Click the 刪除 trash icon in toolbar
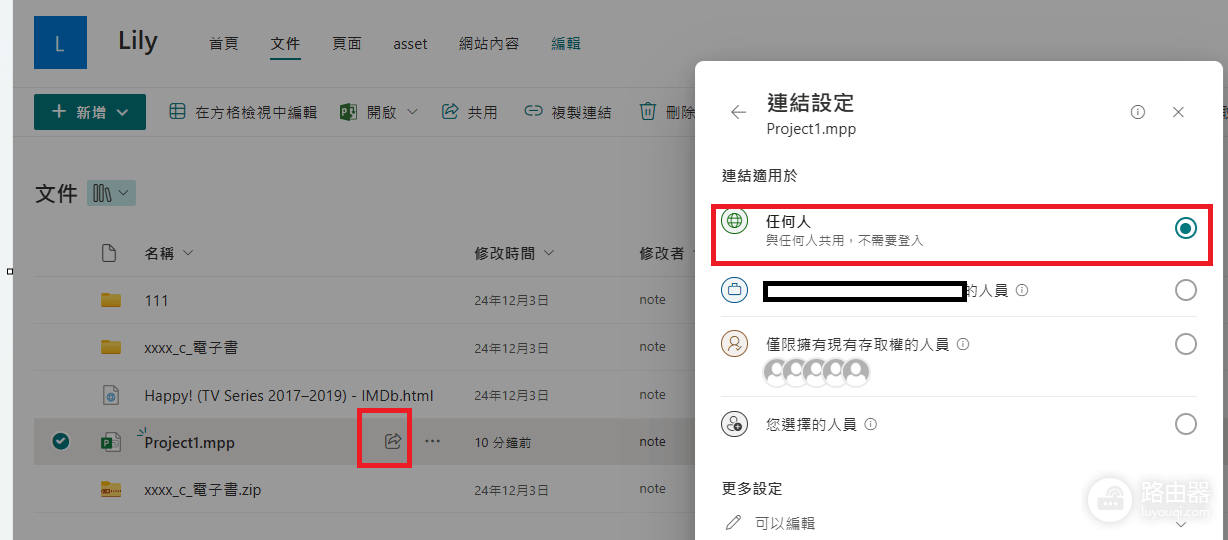 (649, 112)
